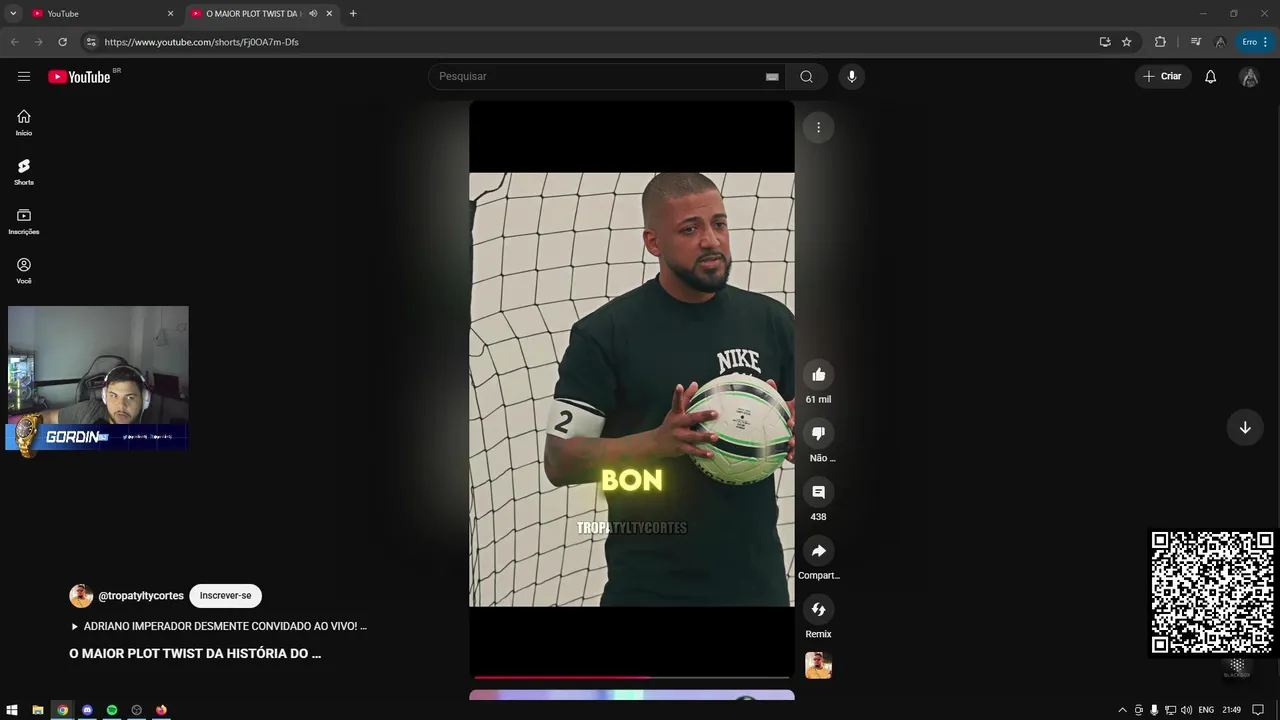Screen dimensions: 1280x720
Task: Open the Chrome profile avatar
Action: [1220, 42]
